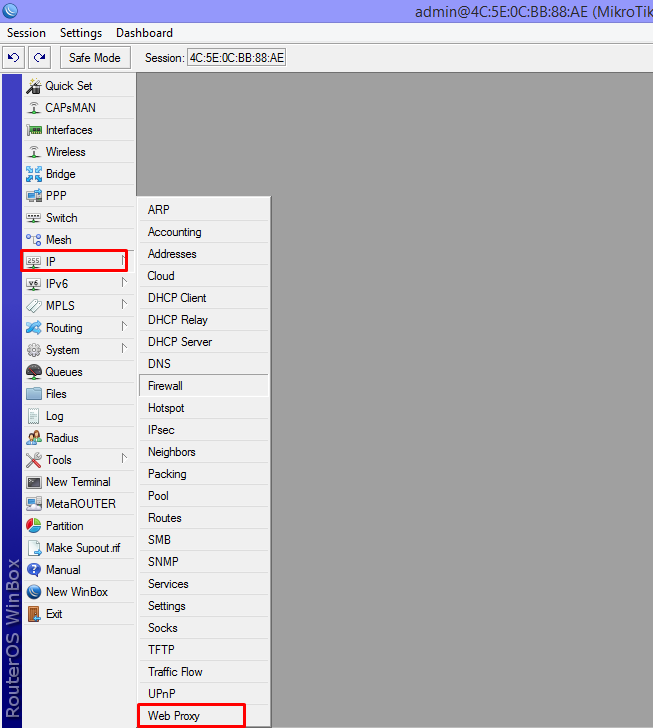The width and height of the screenshot is (653, 728).
Task: Expand the IPv6 submenu arrow
Action: click(x=124, y=282)
